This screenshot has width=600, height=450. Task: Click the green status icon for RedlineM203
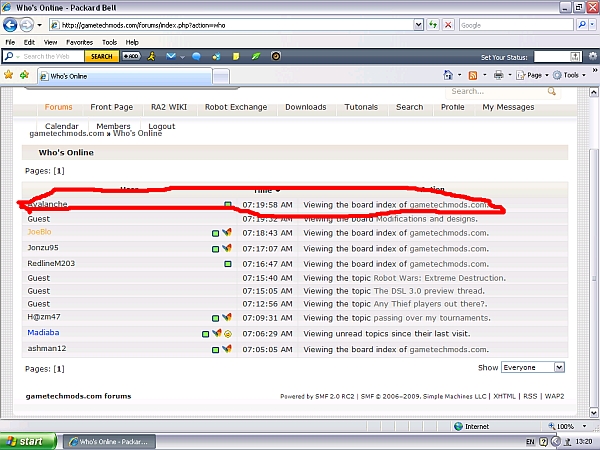click(228, 264)
